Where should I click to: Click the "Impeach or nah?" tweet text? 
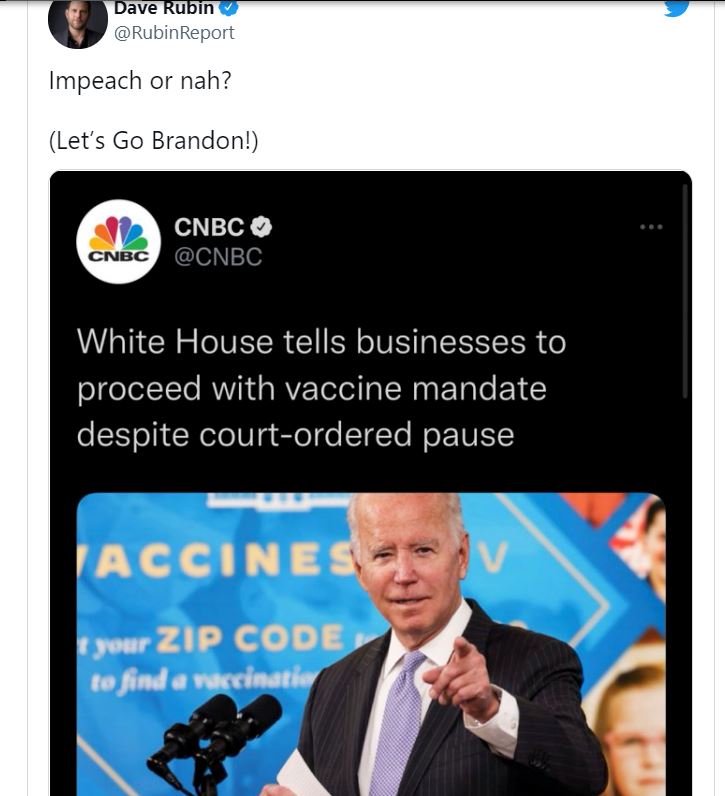point(140,81)
